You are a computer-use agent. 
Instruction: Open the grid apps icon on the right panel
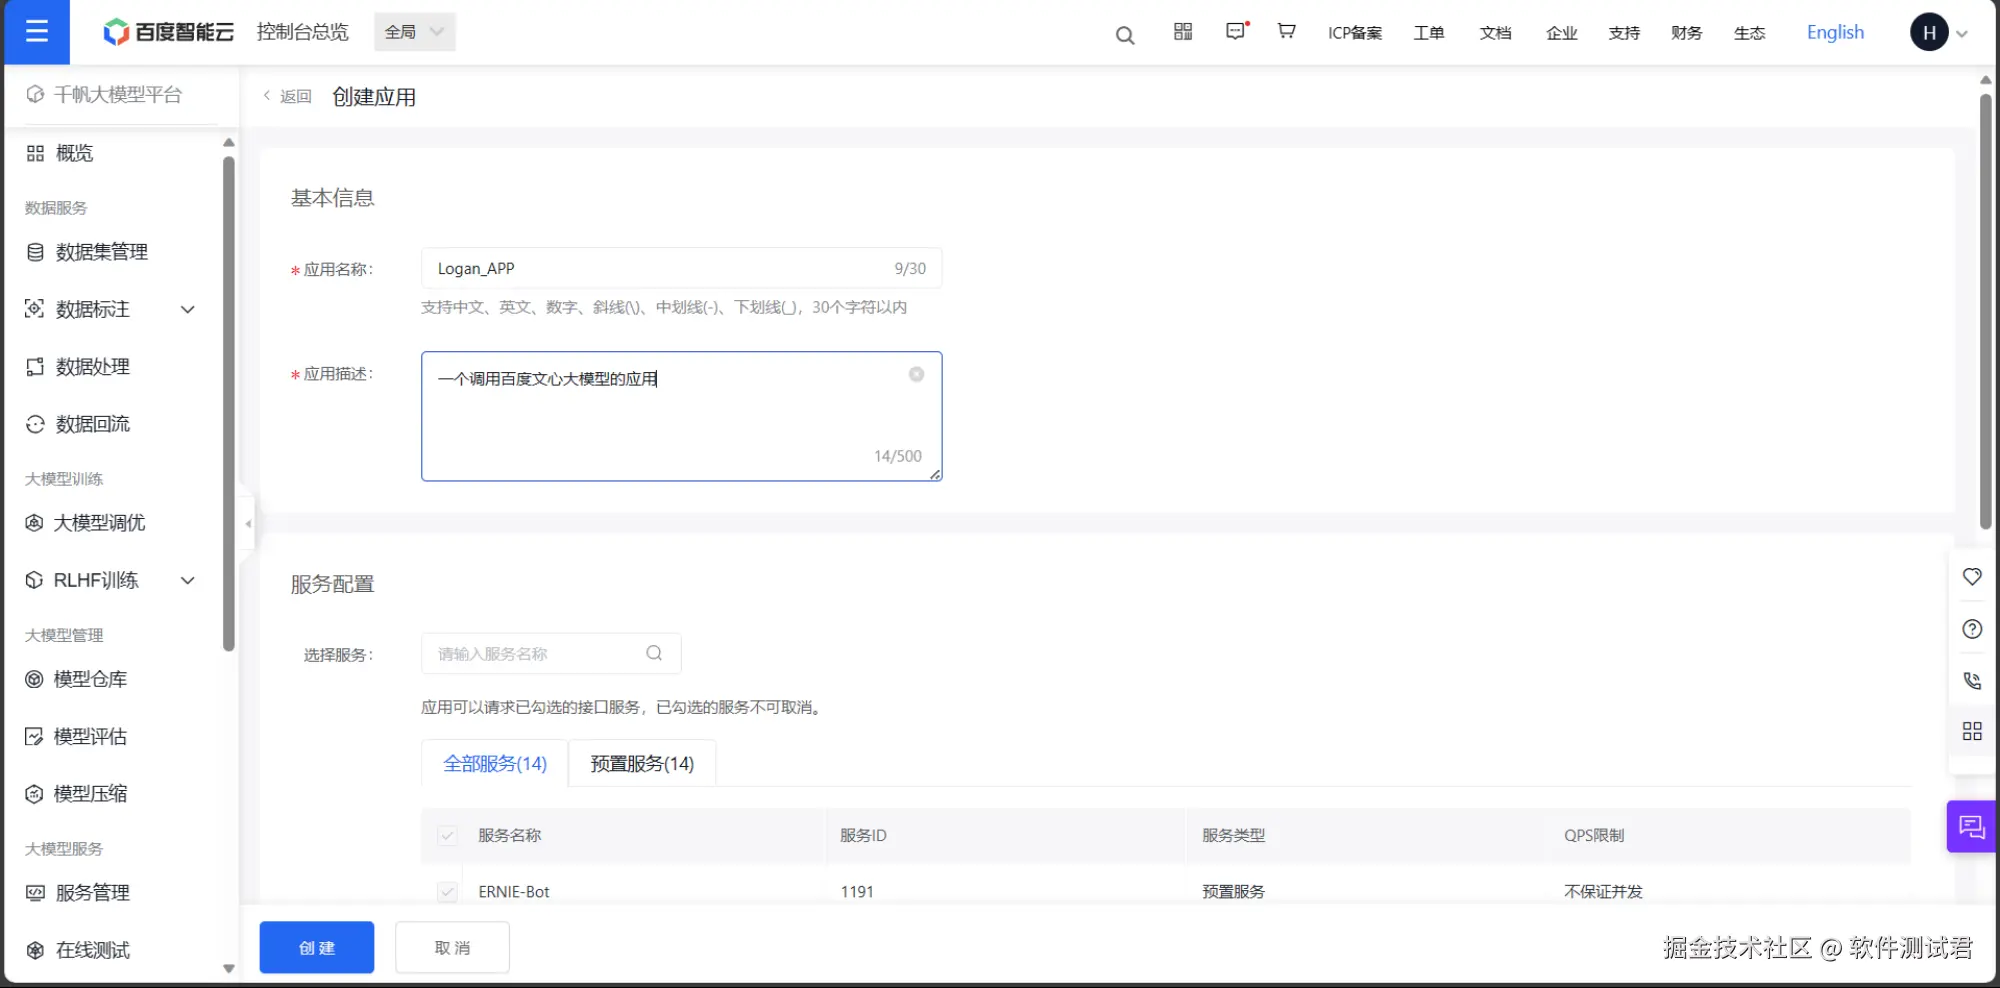point(1972,732)
